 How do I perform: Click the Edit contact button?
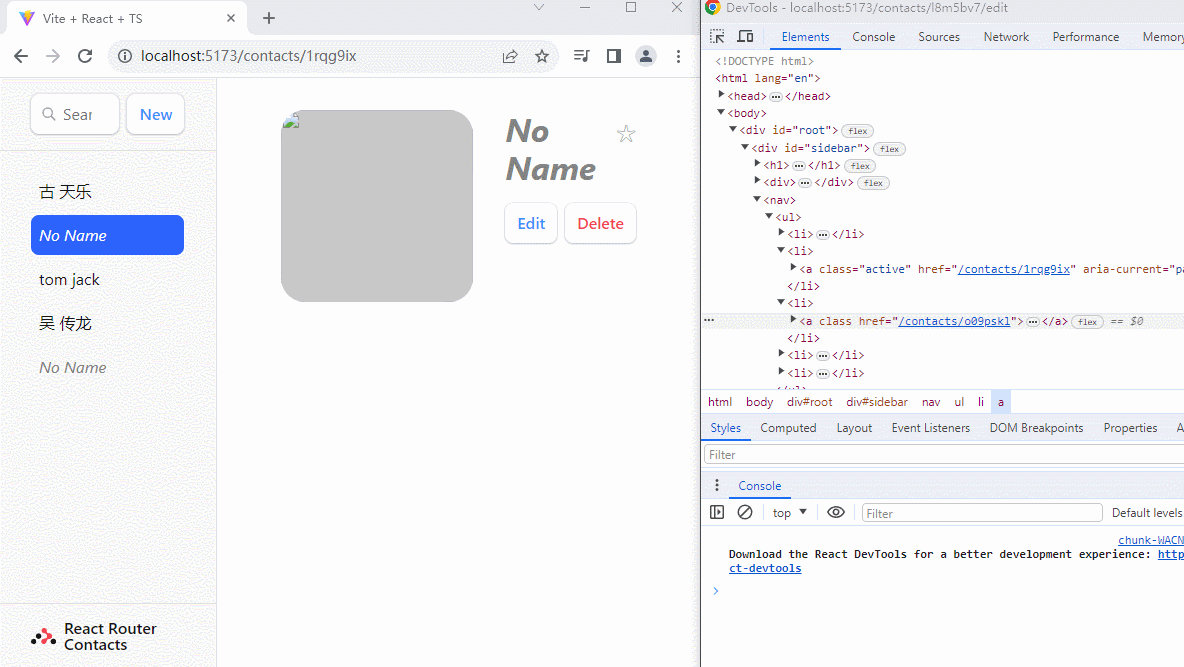point(531,223)
